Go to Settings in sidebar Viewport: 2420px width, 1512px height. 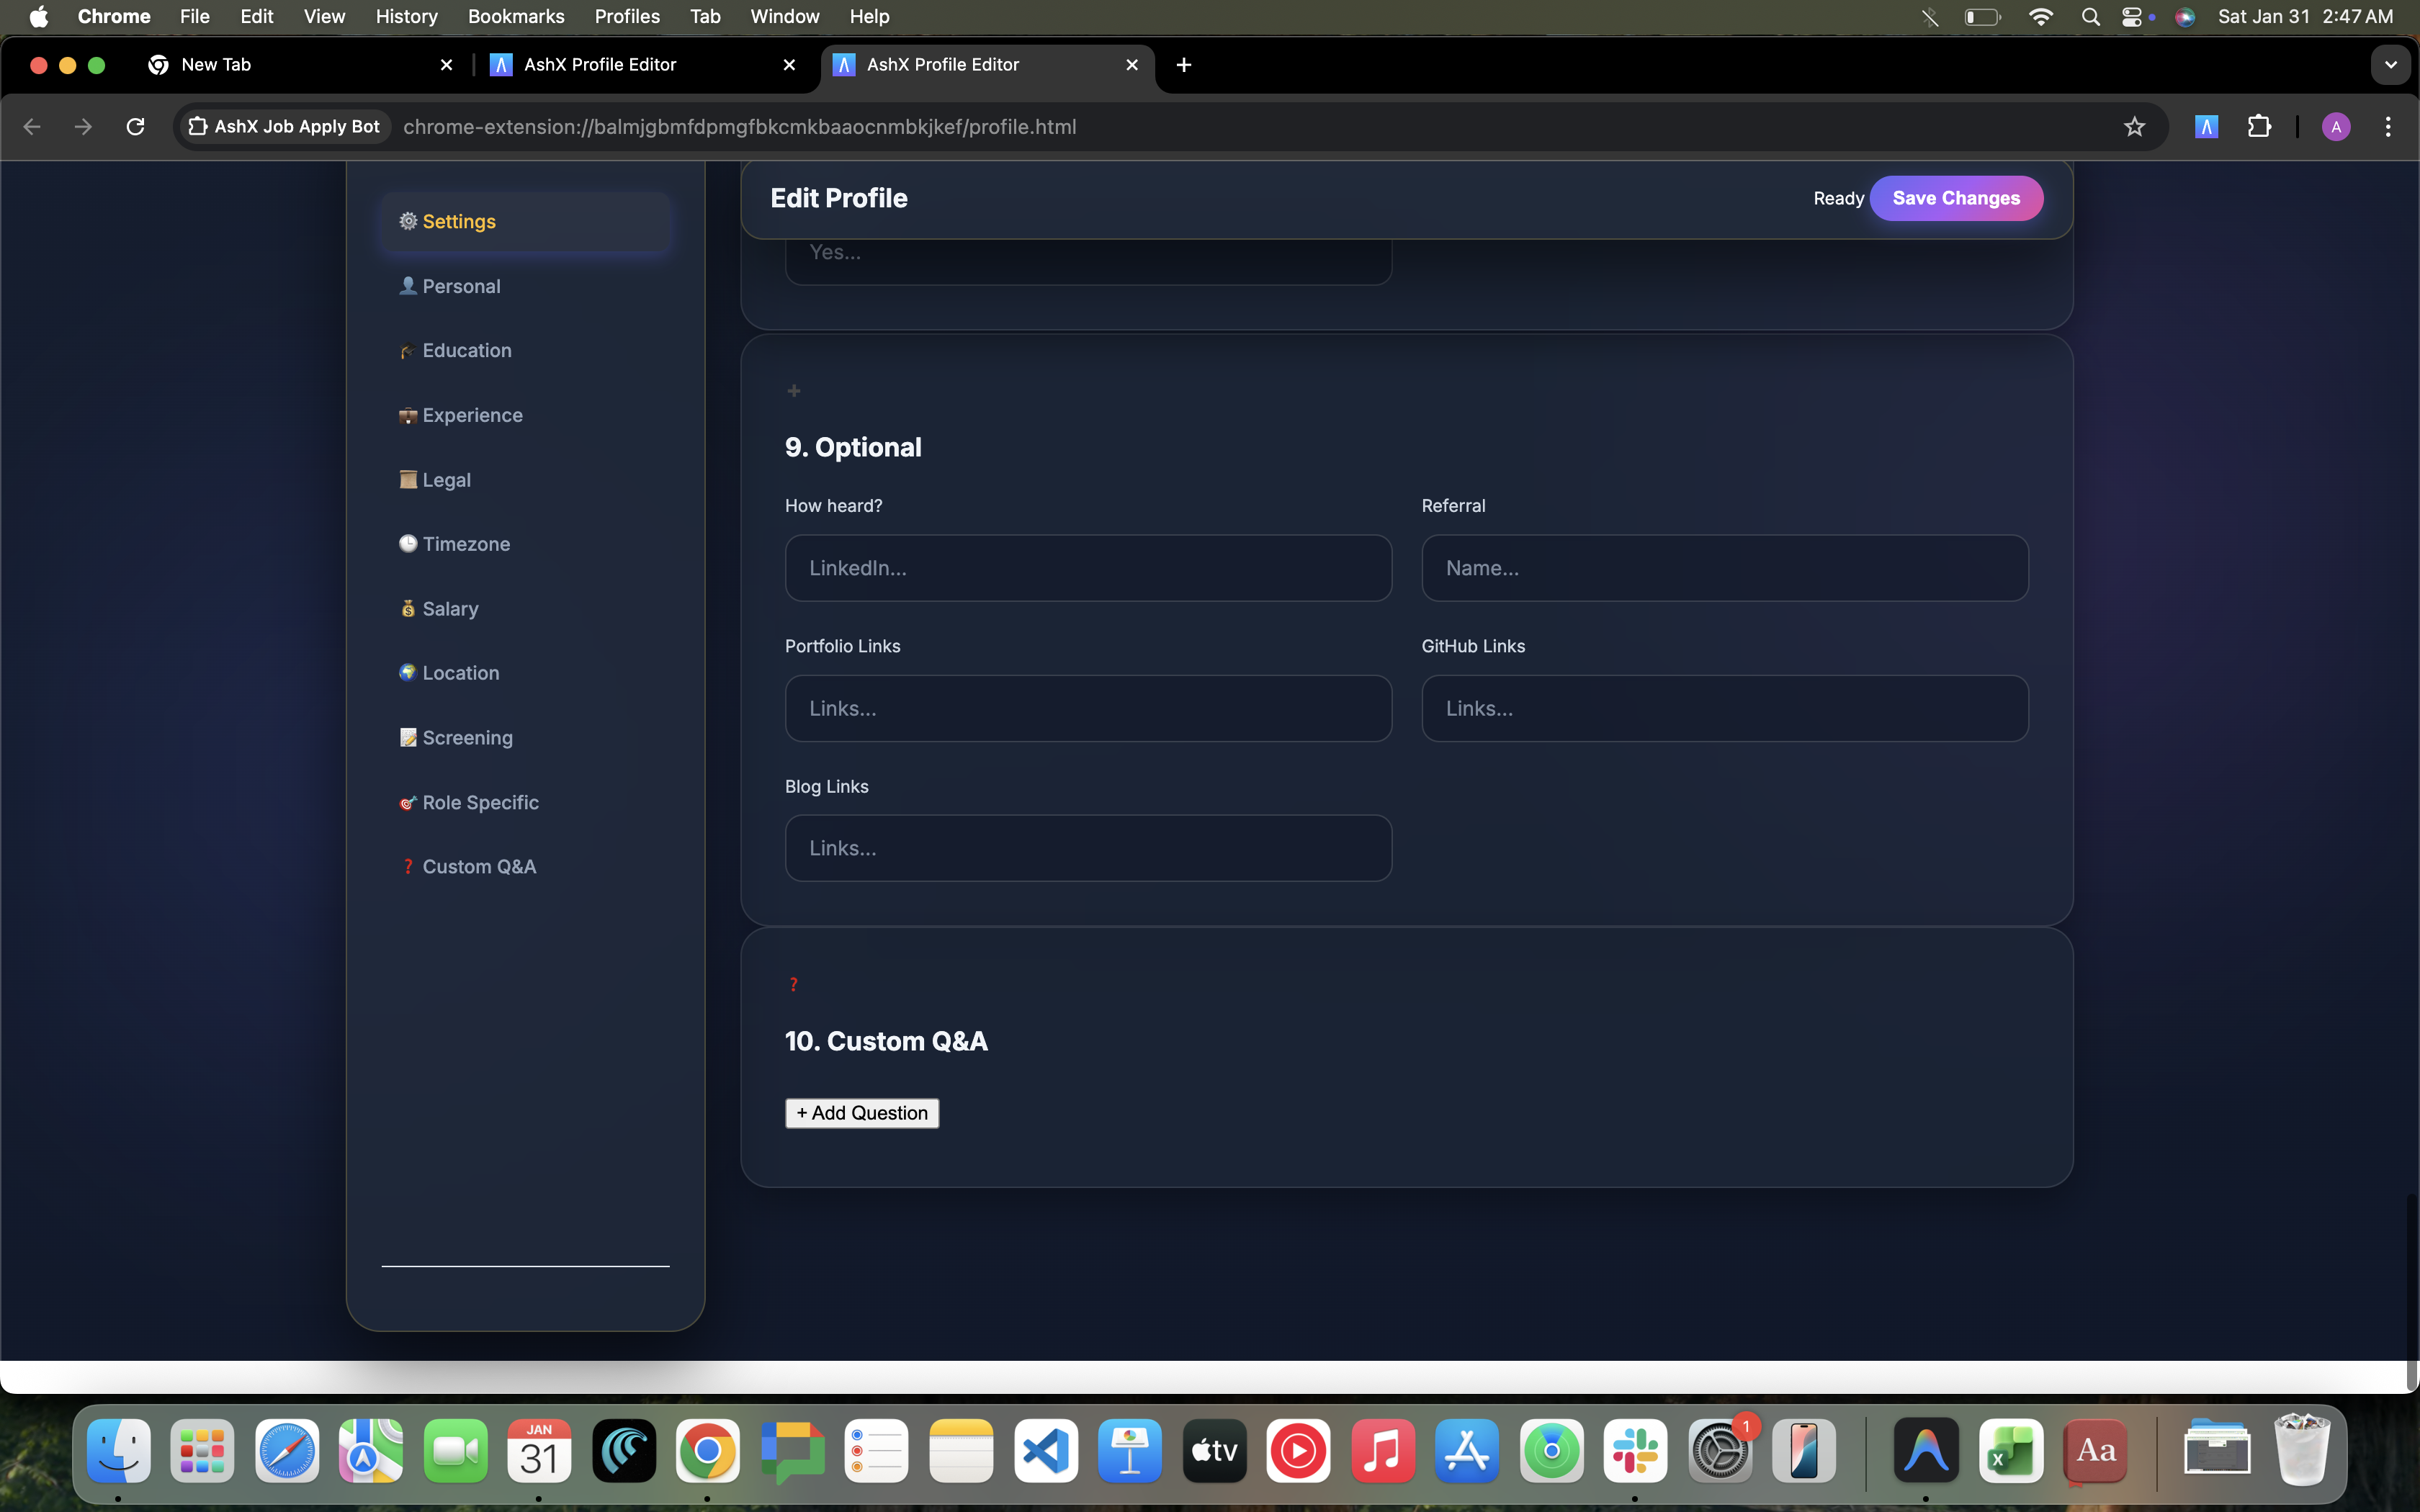tap(525, 222)
